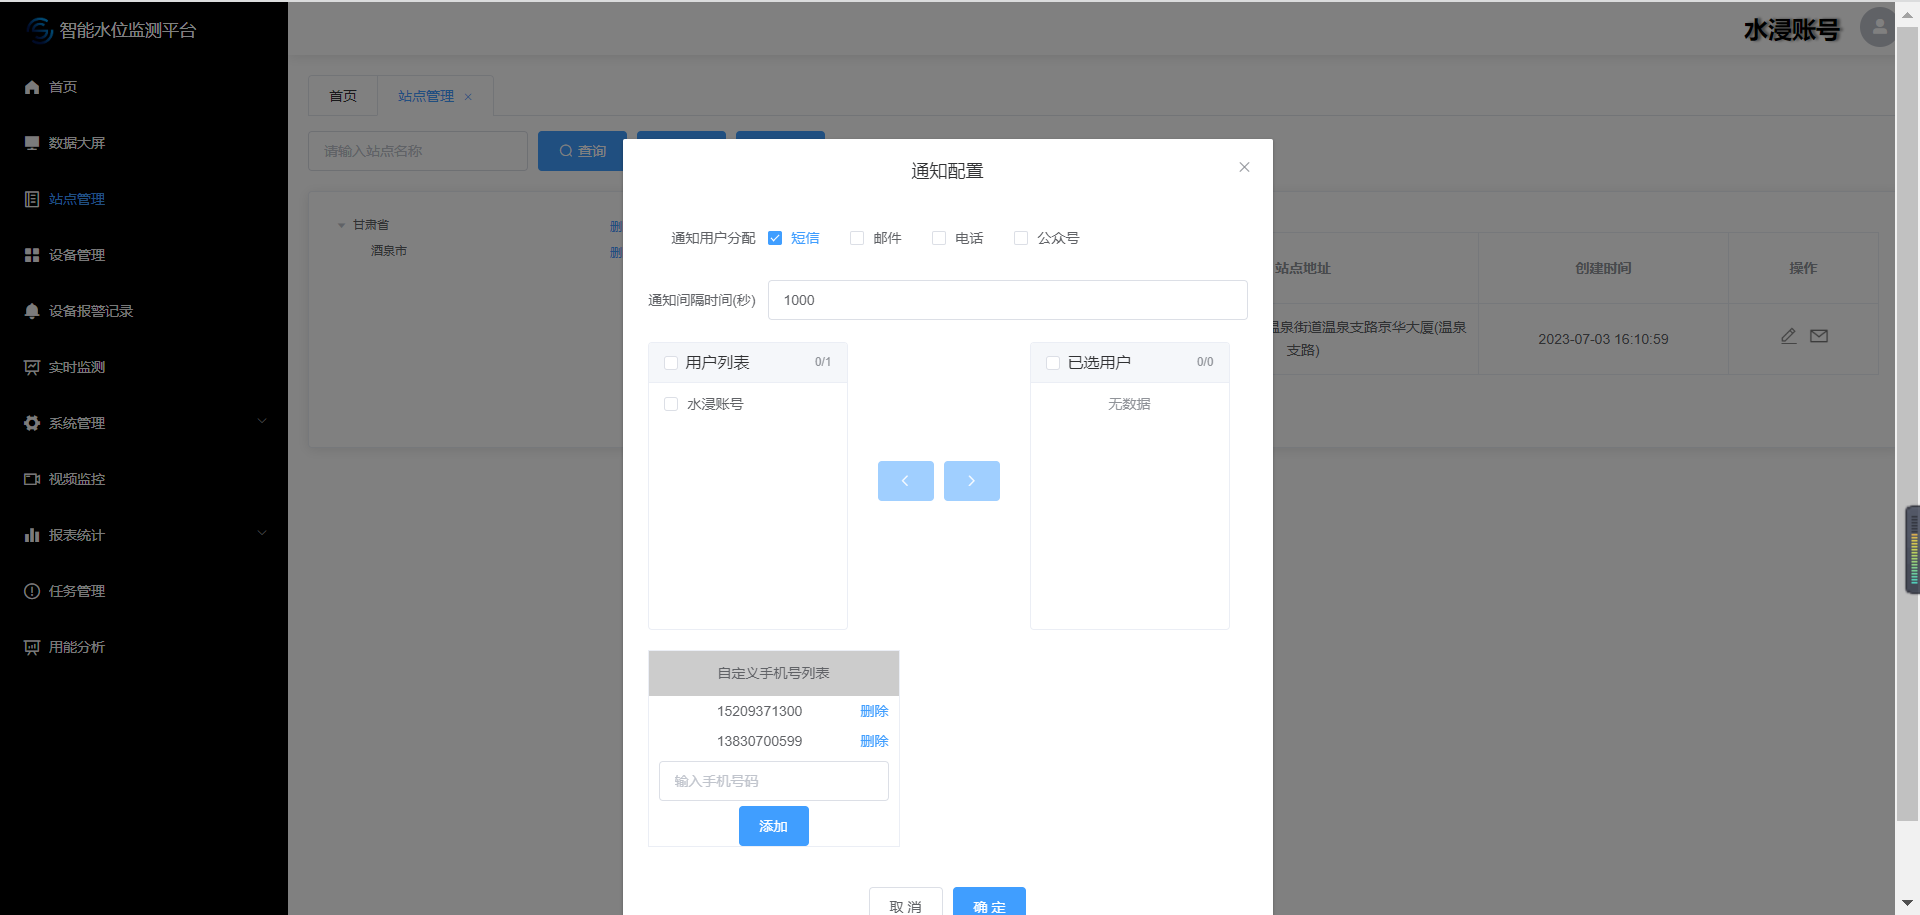Click the 任务管理 circle icon
Viewport: 1920px width, 915px height.
click(x=32, y=591)
